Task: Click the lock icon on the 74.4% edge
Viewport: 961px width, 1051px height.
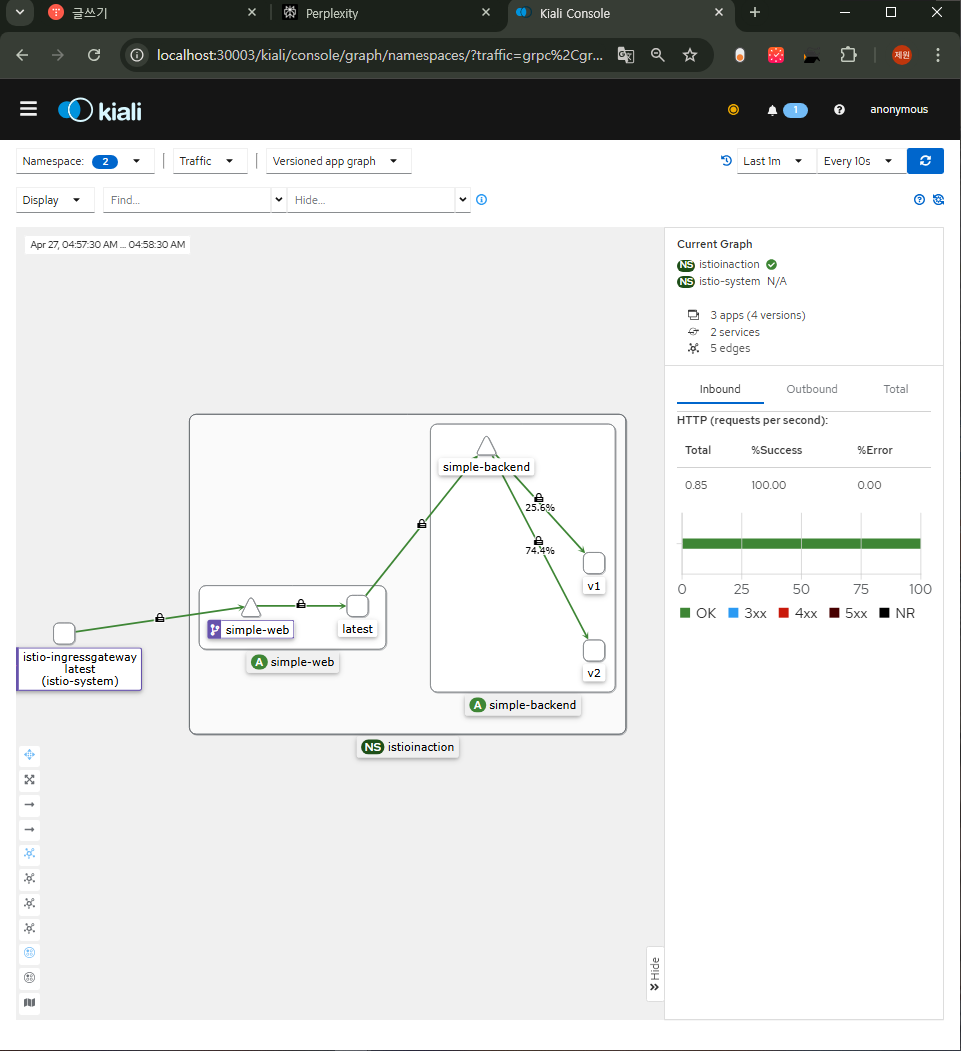Action: pos(538,540)
